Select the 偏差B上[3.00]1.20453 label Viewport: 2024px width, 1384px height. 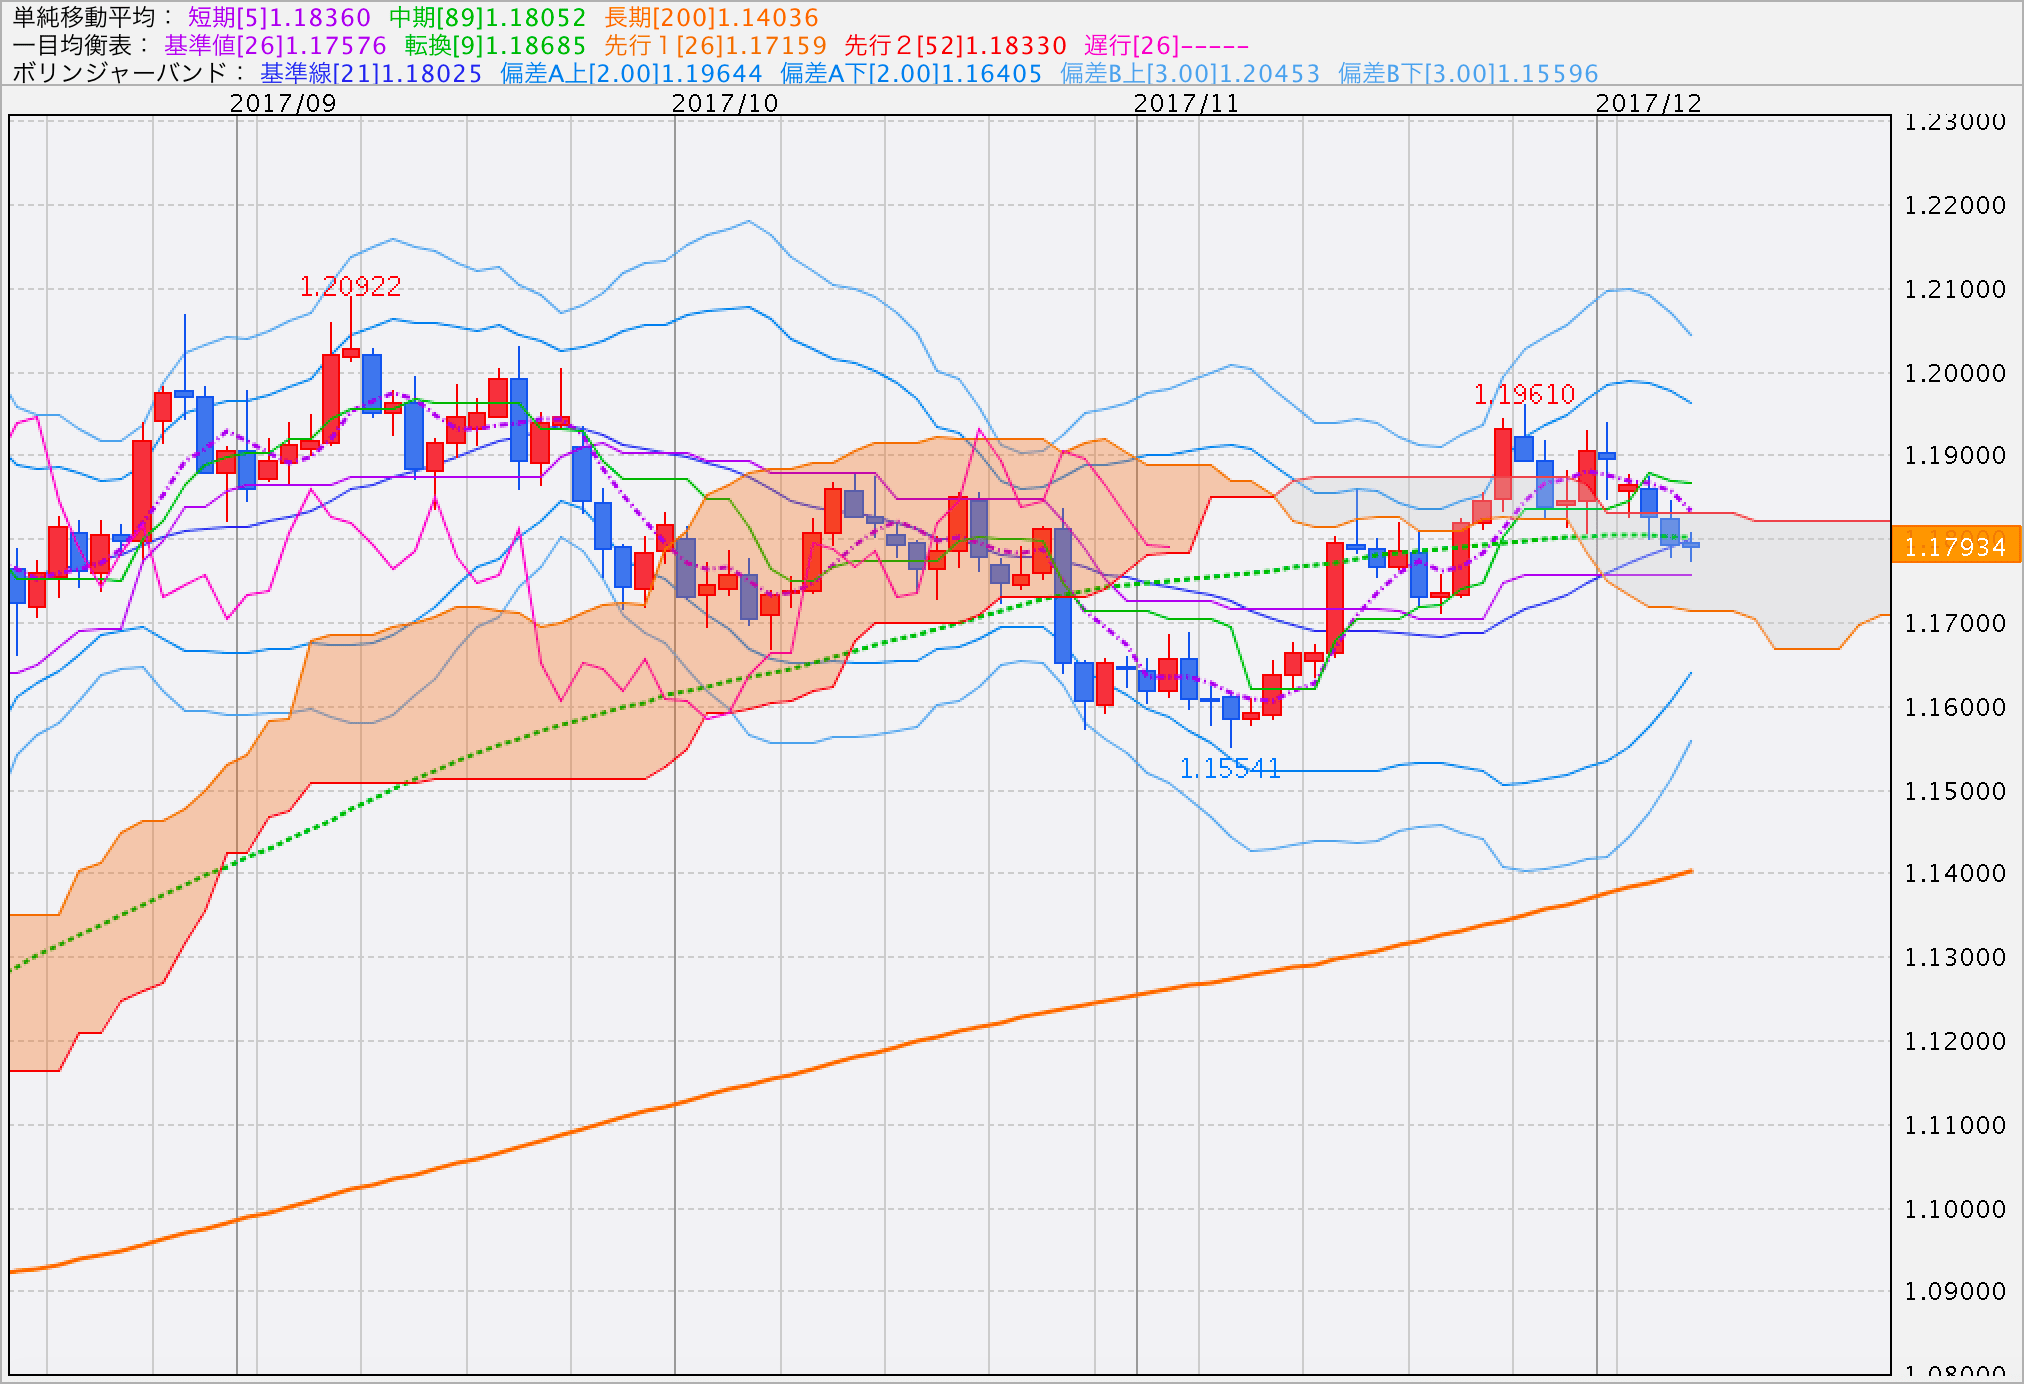(1190, 73)
